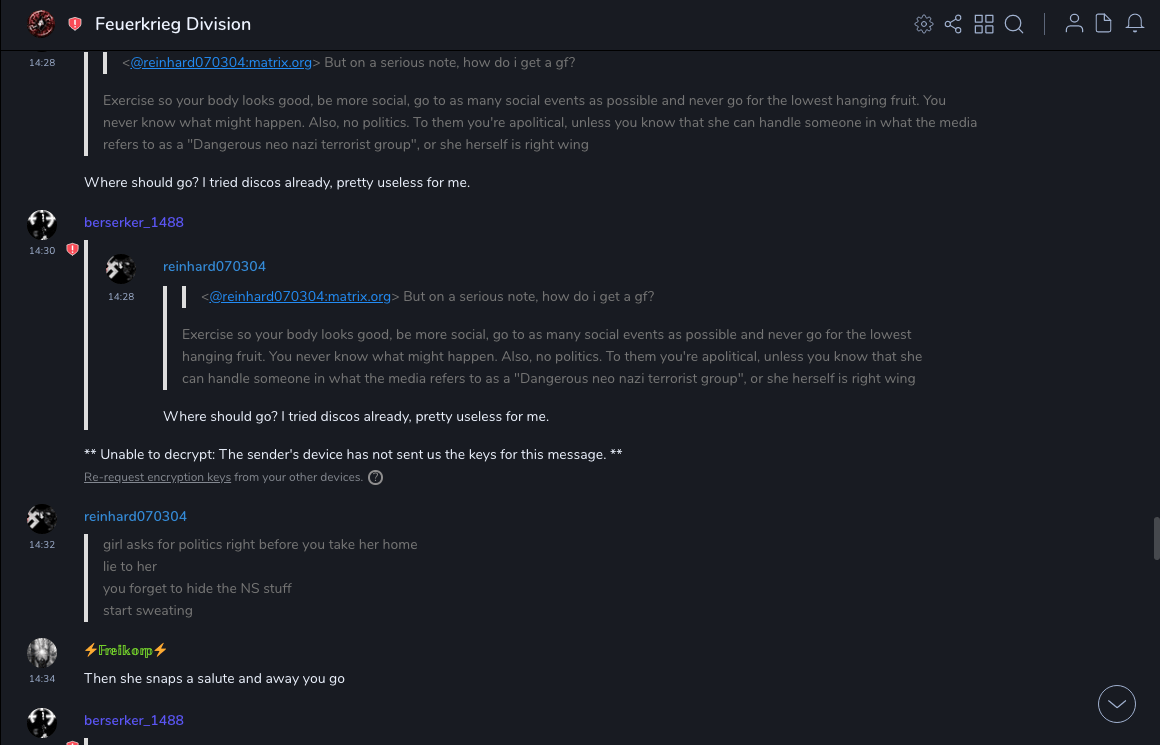1160x745 pixels.
Task: Show the room members person icon
Action: tap(1074, 24)
